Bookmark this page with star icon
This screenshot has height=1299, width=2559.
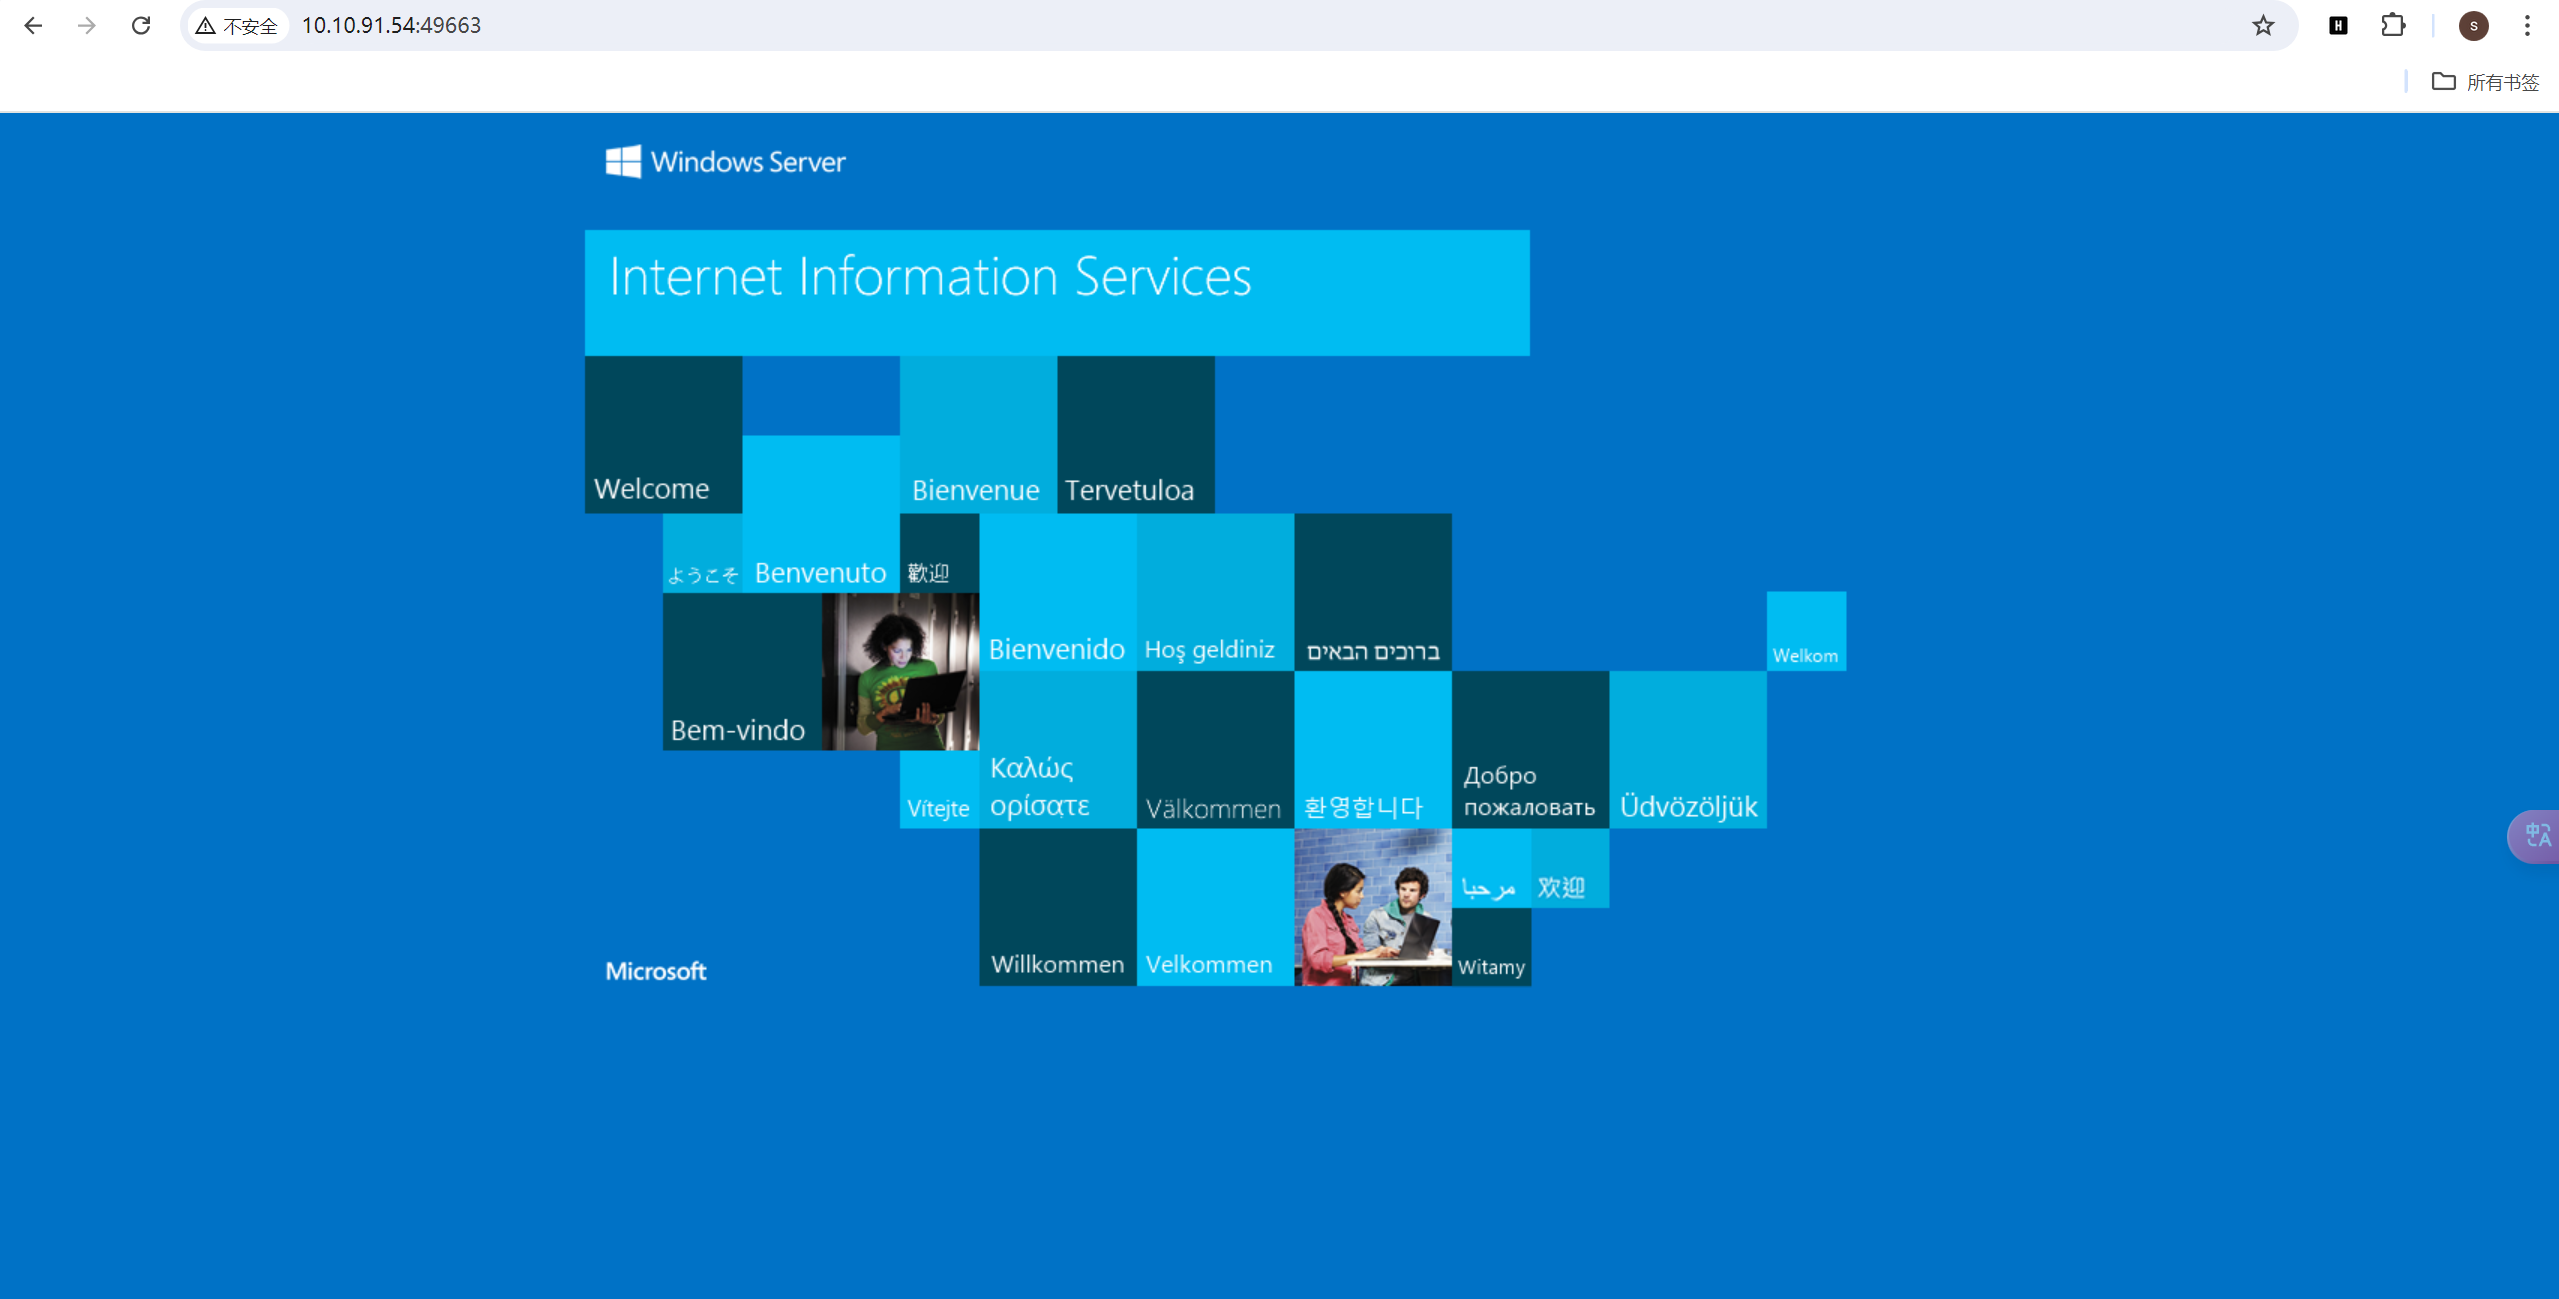click(2263, 25)
